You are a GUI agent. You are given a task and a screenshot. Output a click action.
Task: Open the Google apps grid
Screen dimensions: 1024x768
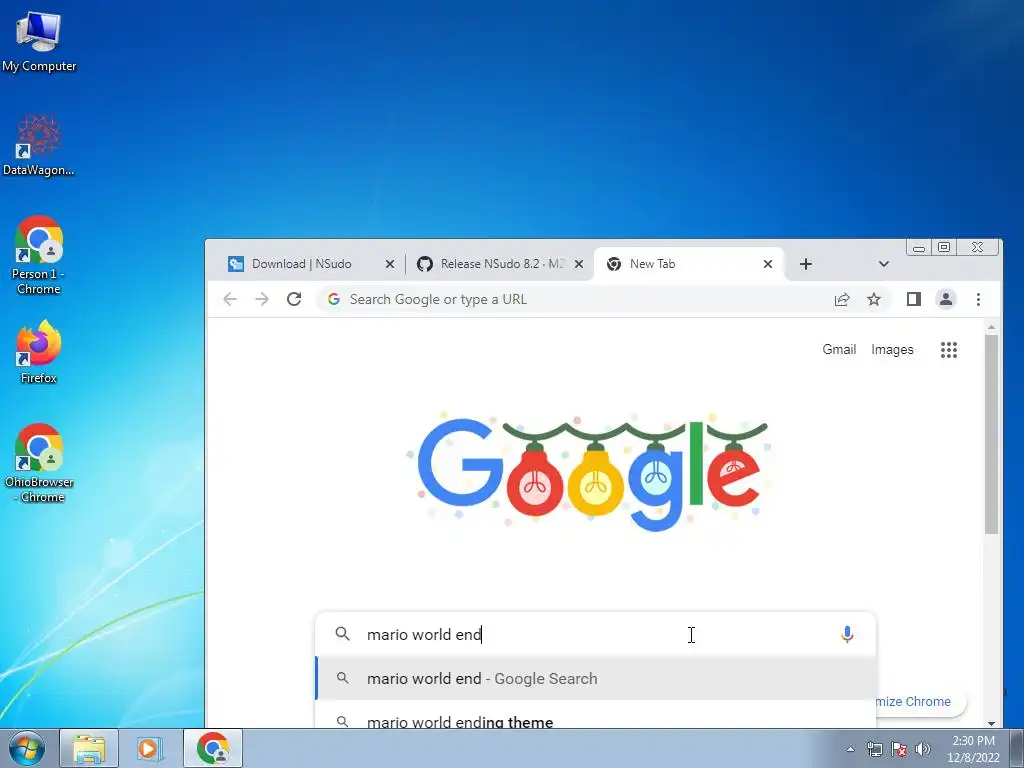point(949,350)
